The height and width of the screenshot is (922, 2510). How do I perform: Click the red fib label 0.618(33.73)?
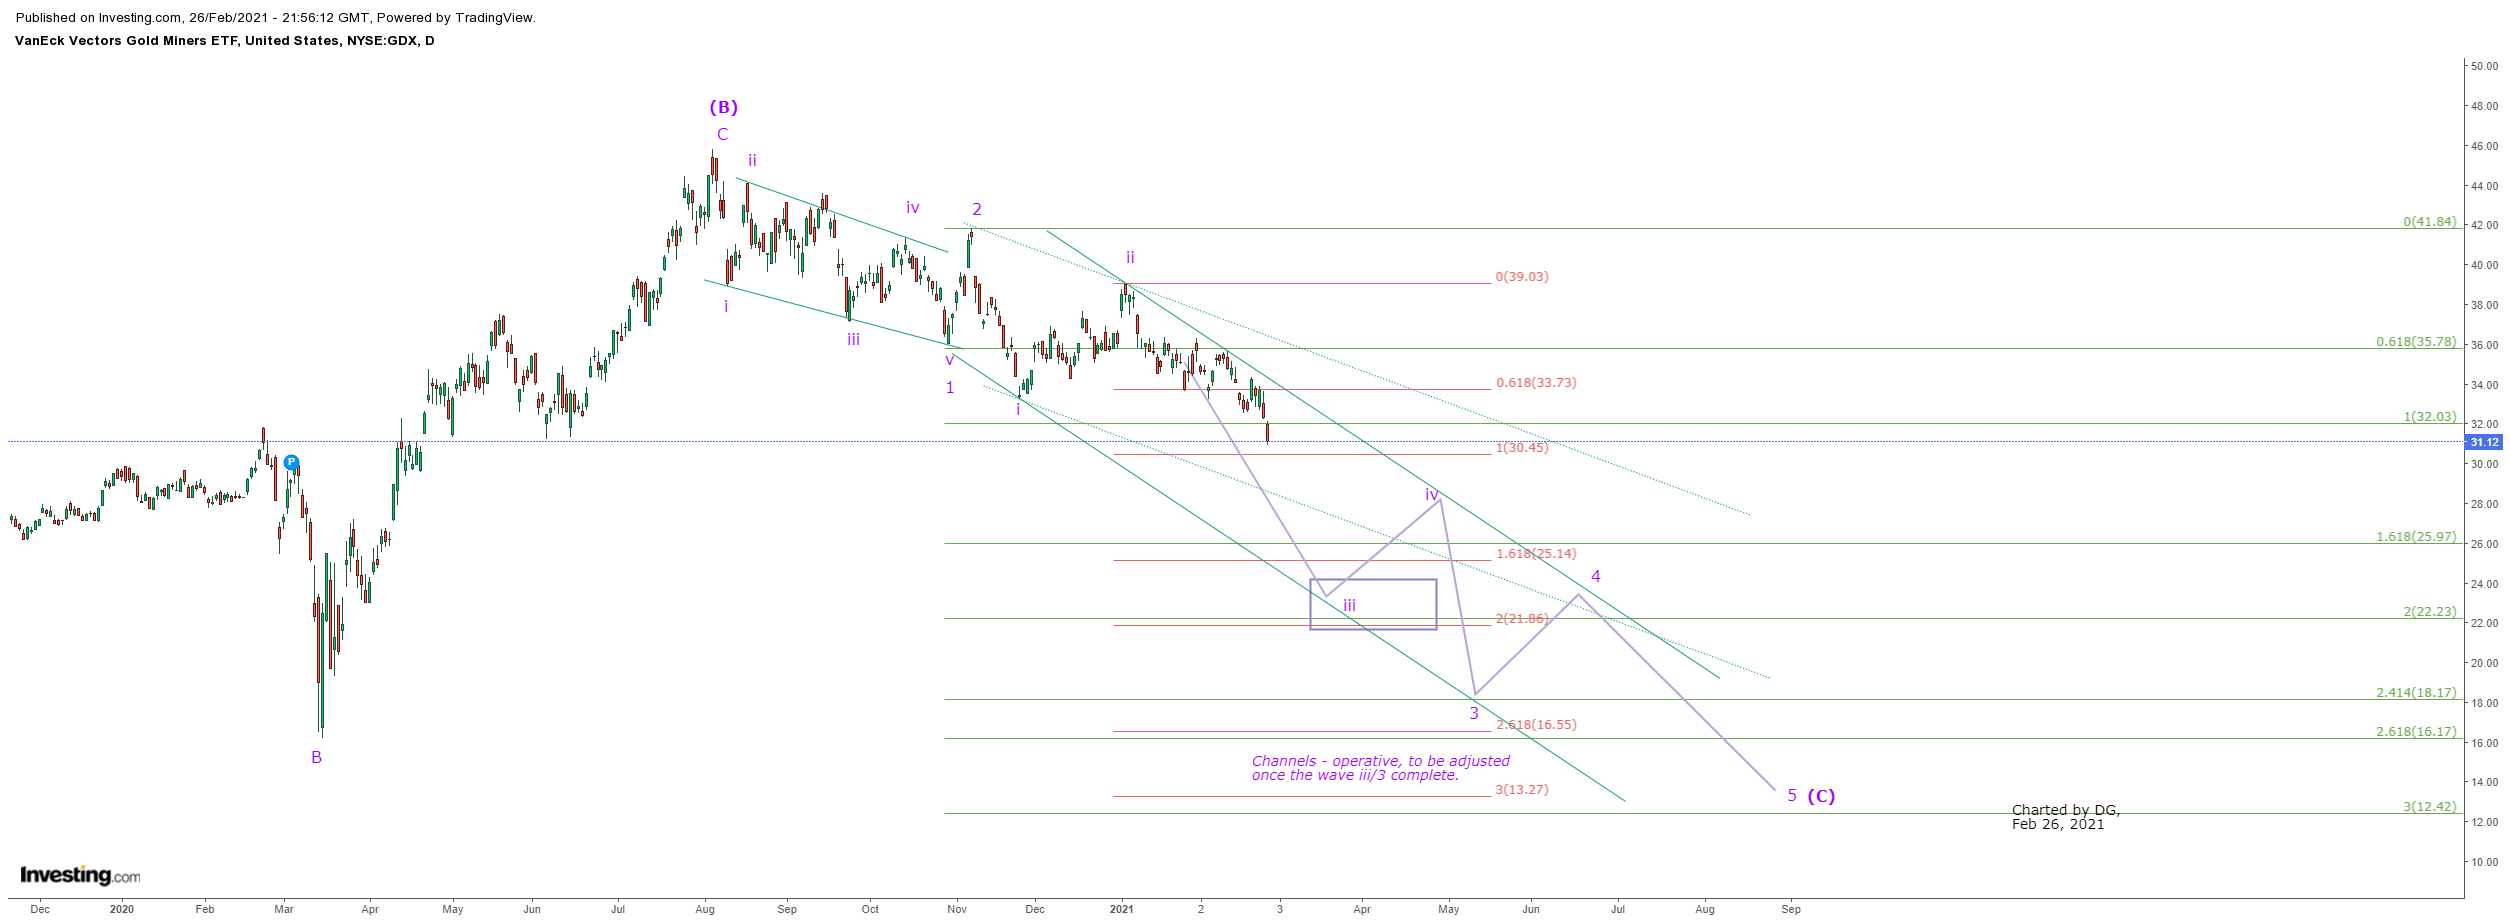point(1536,383)
